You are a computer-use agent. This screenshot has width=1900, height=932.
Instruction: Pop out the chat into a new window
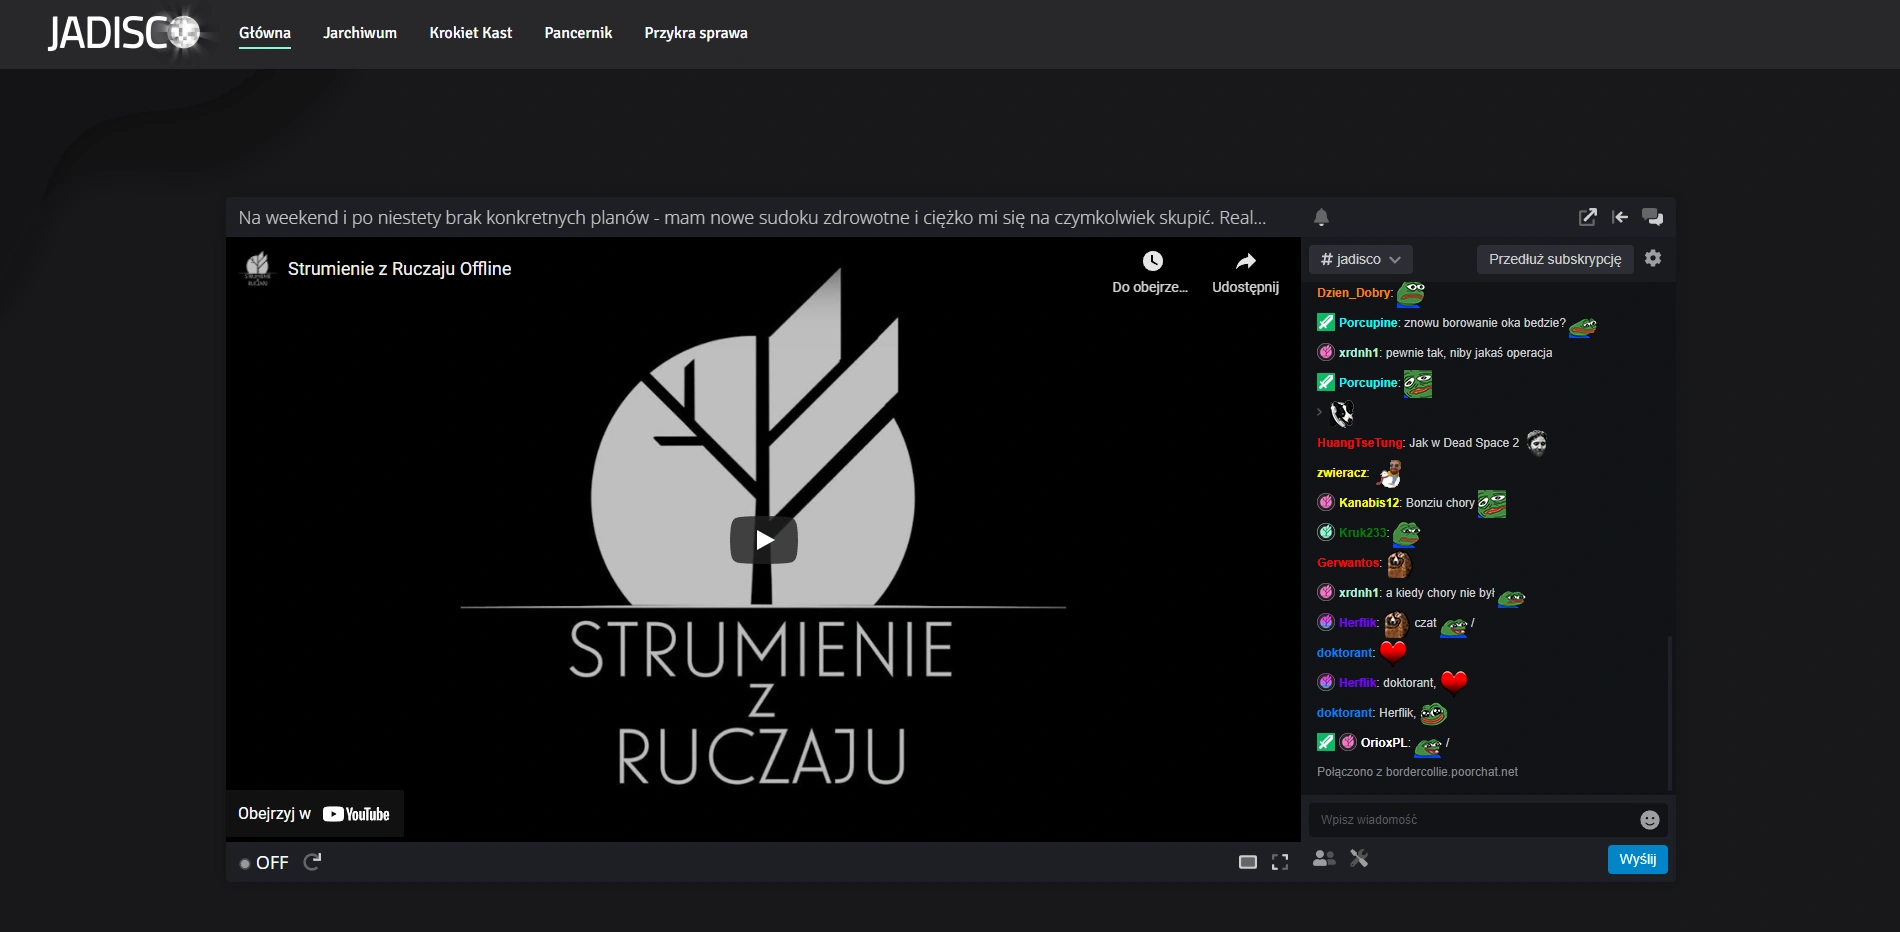(1587, 217)
